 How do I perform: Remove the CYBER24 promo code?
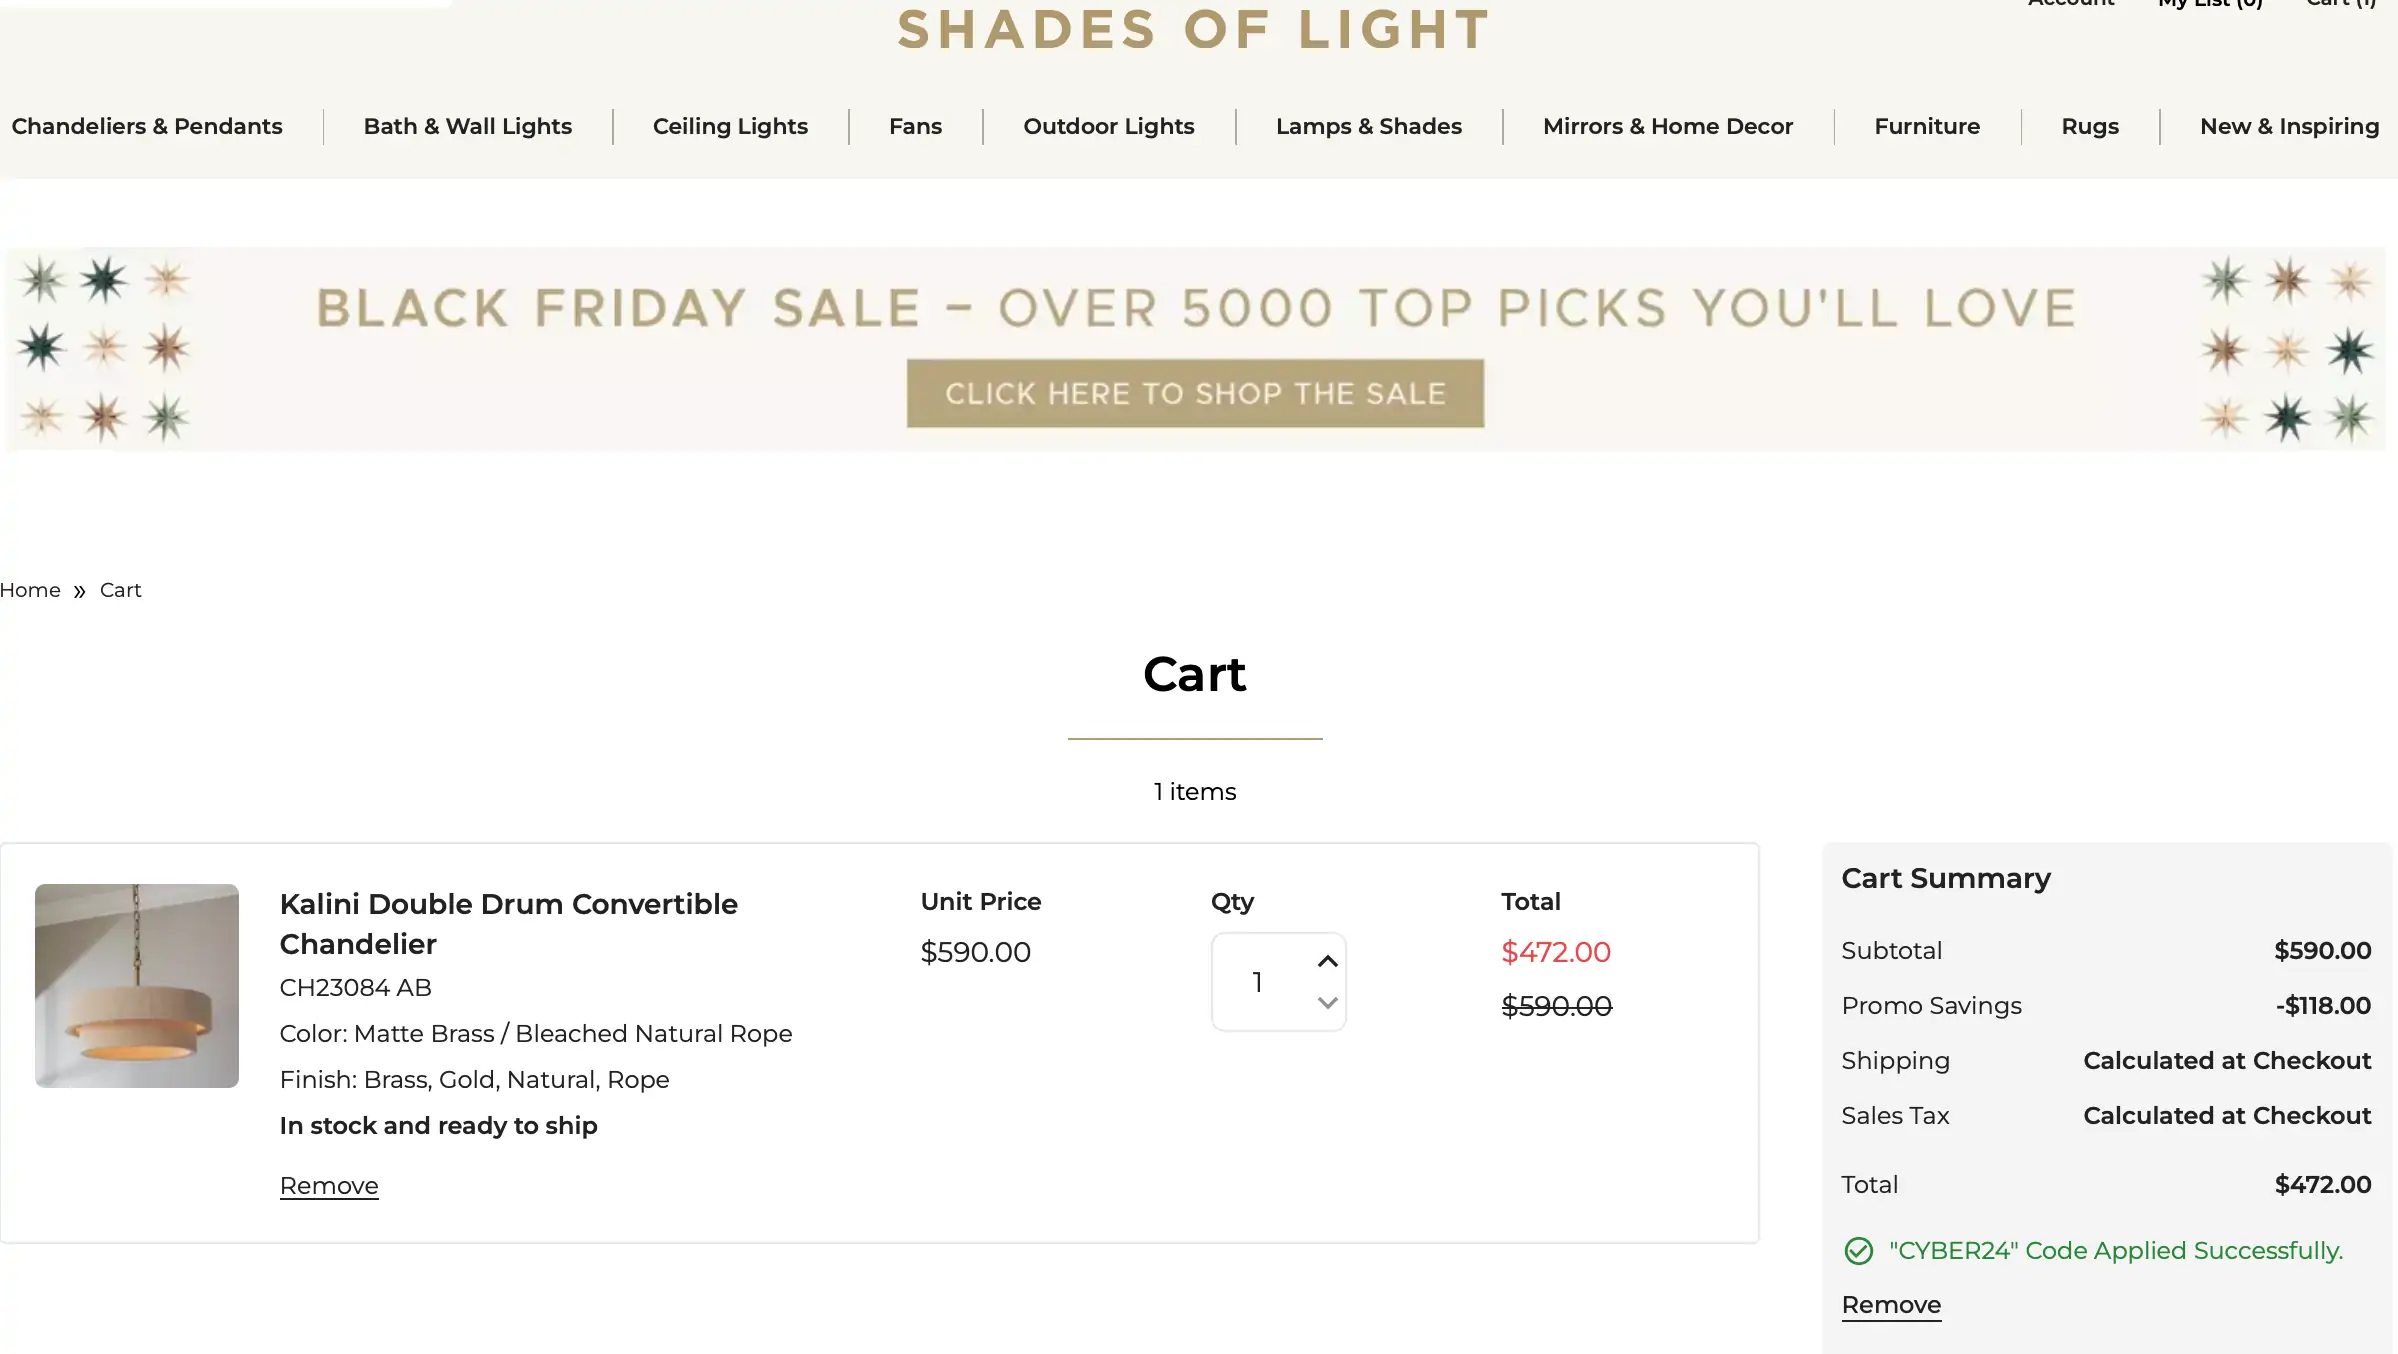pyautogui.click(x=1890, y=1304)
